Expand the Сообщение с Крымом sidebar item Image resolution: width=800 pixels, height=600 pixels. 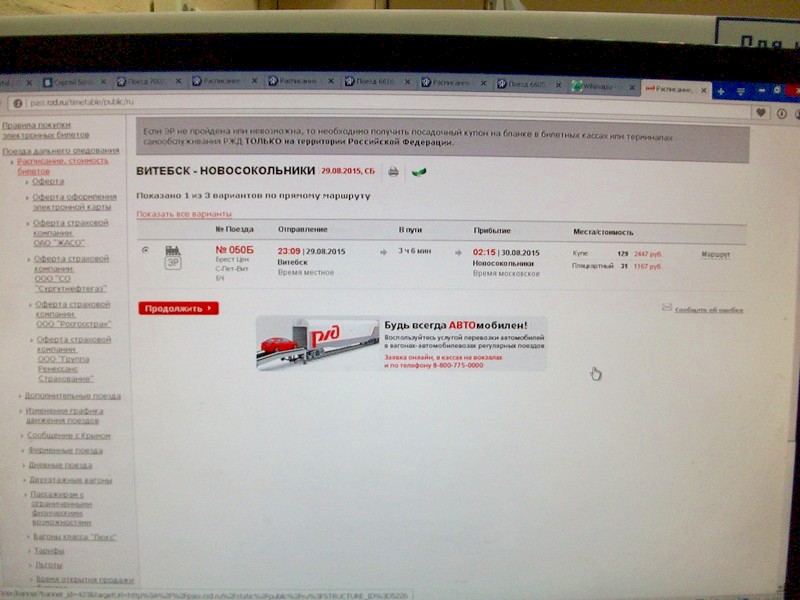68,436
